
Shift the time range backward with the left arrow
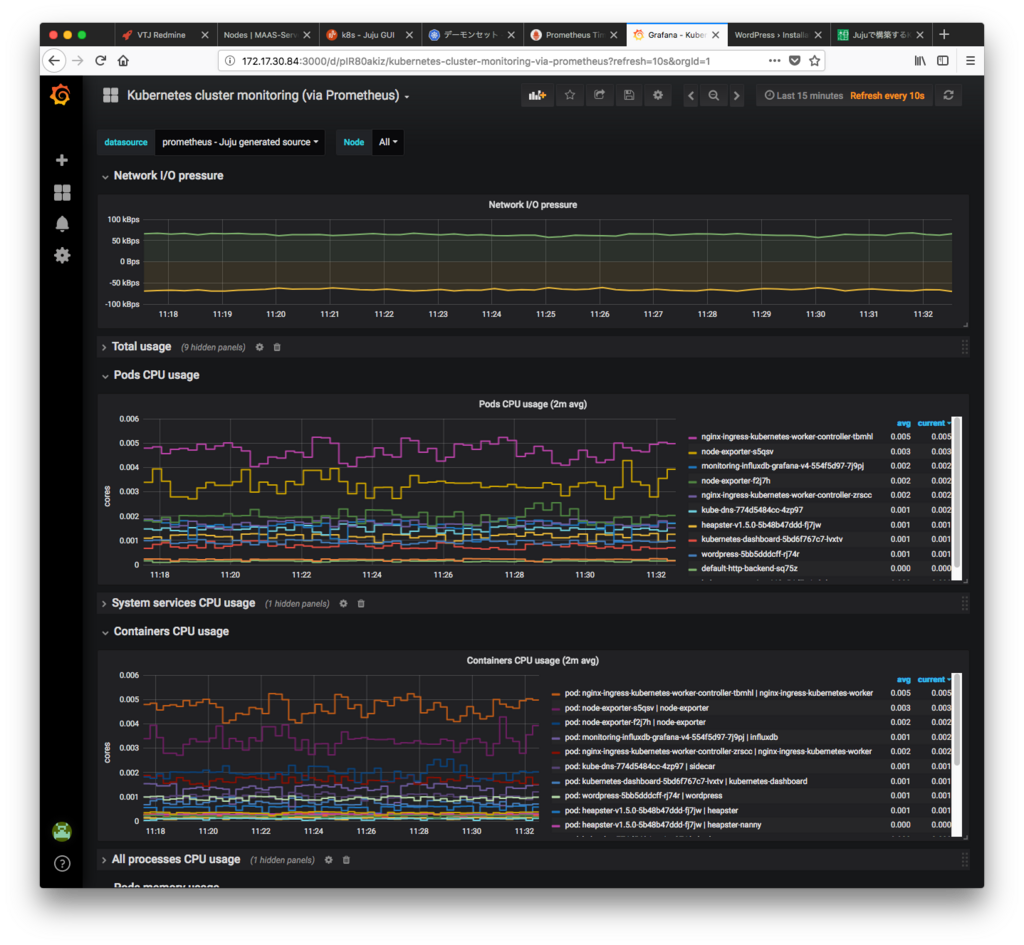[x=691, y=95]
